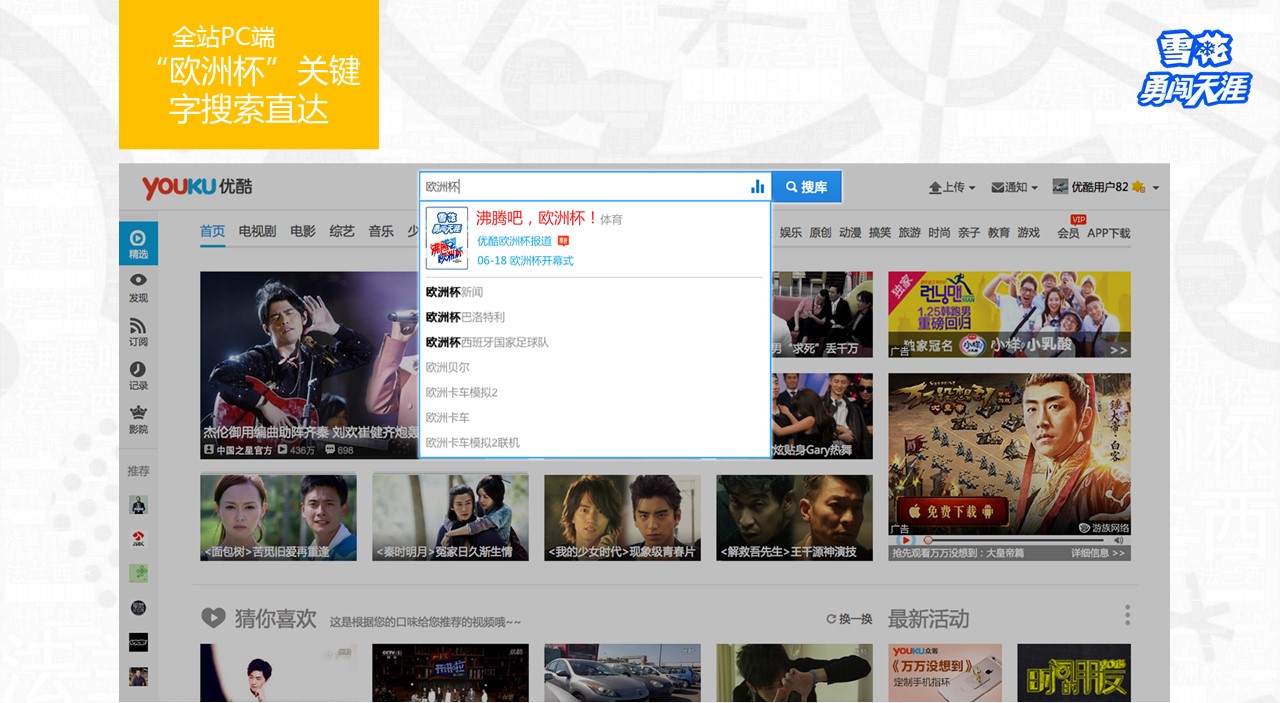Open the 通知 notifications dropdown
The width and height of the screenshot is (1280, 703).
[1014, 187]
